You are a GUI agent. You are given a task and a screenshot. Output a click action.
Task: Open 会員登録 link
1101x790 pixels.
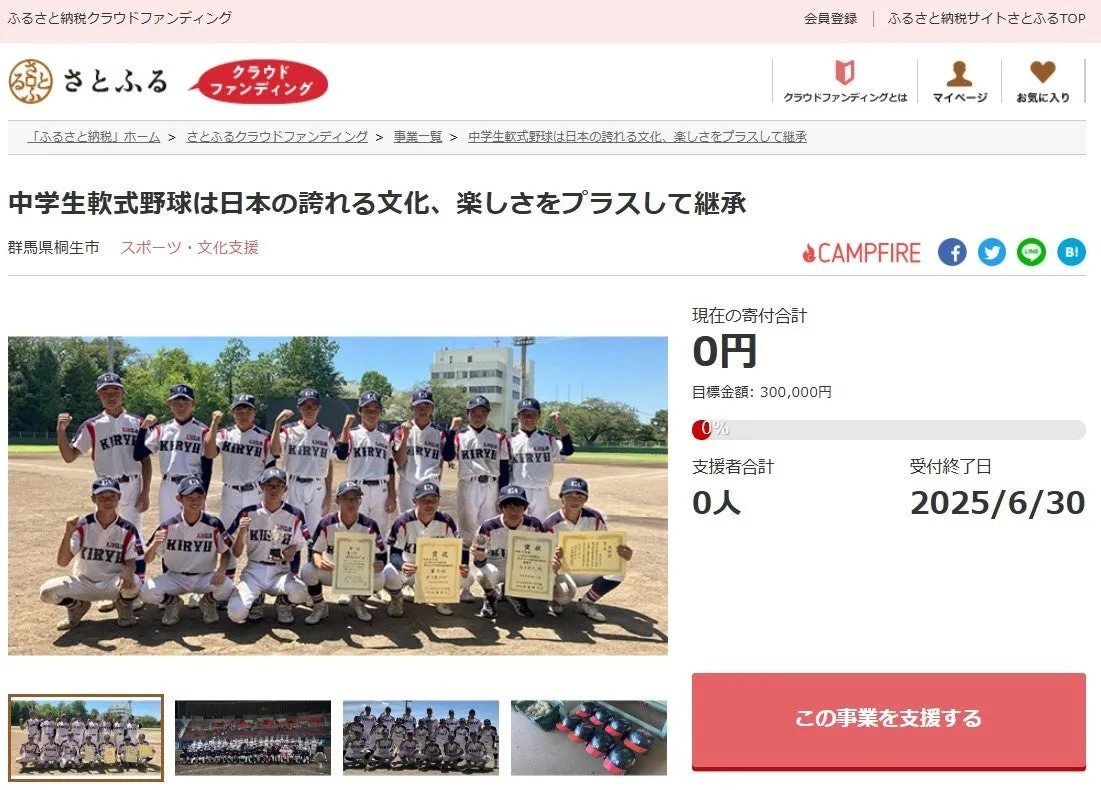coord(831,18)
